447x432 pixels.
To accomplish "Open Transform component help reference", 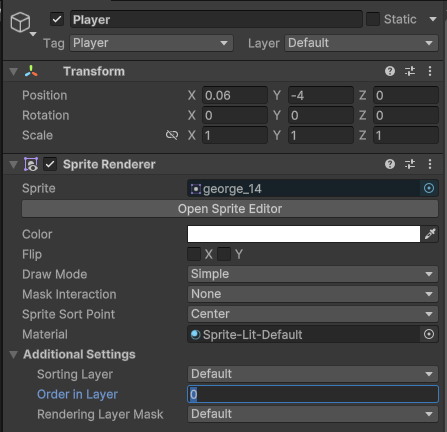I will coord(390,71).
